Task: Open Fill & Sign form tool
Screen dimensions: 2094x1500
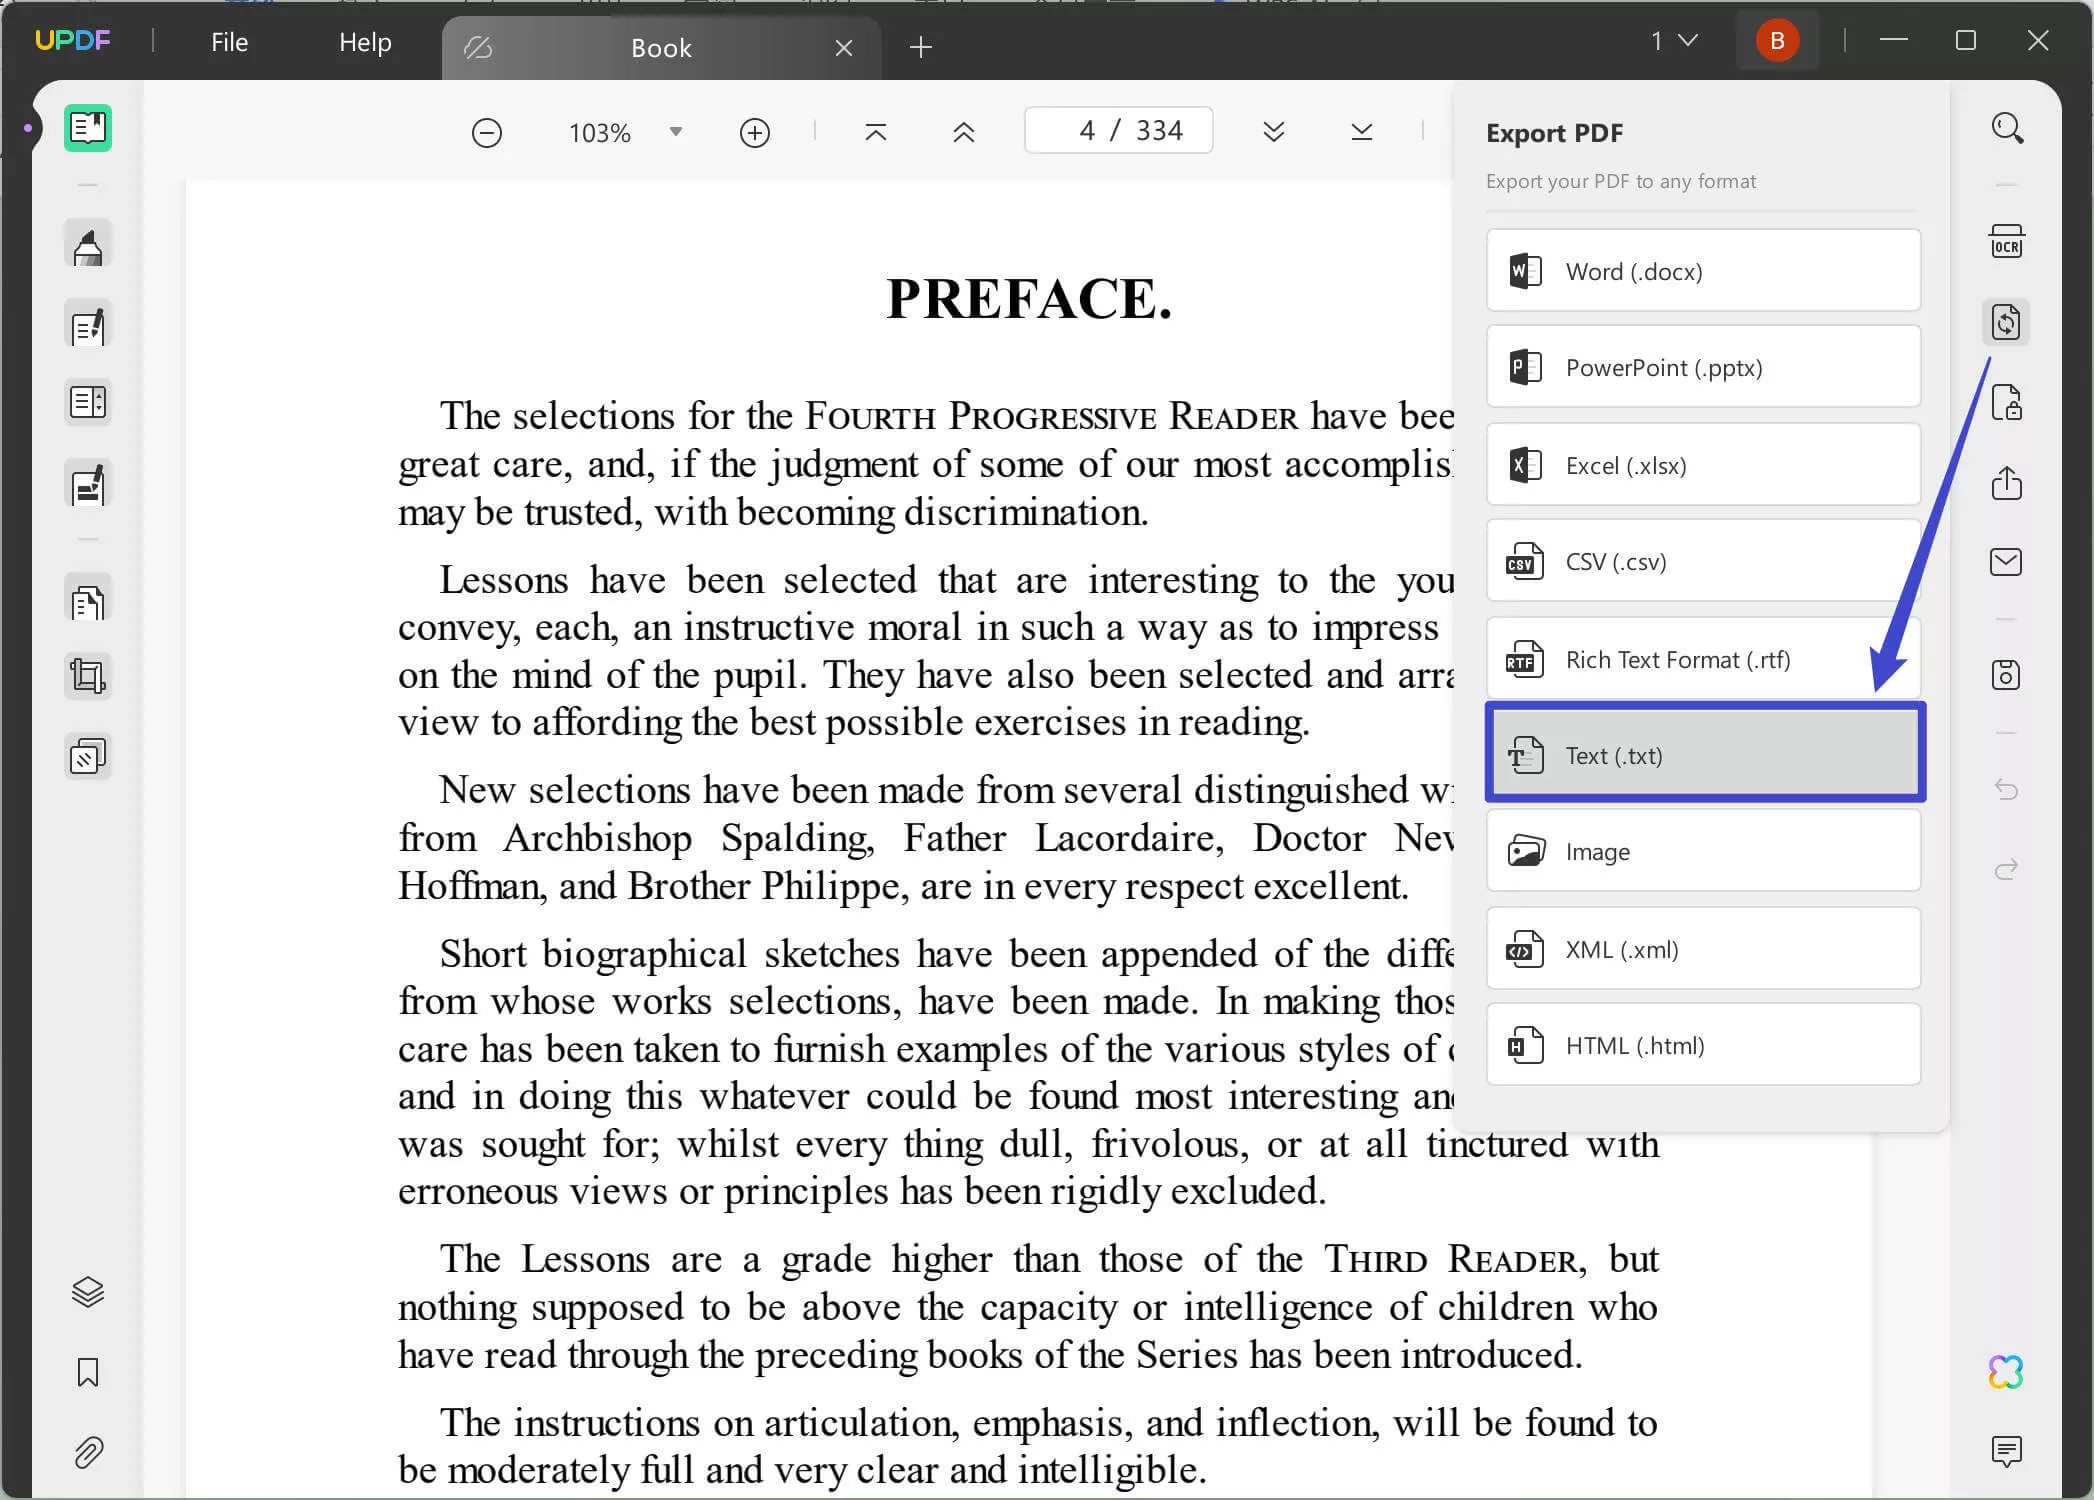Action: pos(88,484)
